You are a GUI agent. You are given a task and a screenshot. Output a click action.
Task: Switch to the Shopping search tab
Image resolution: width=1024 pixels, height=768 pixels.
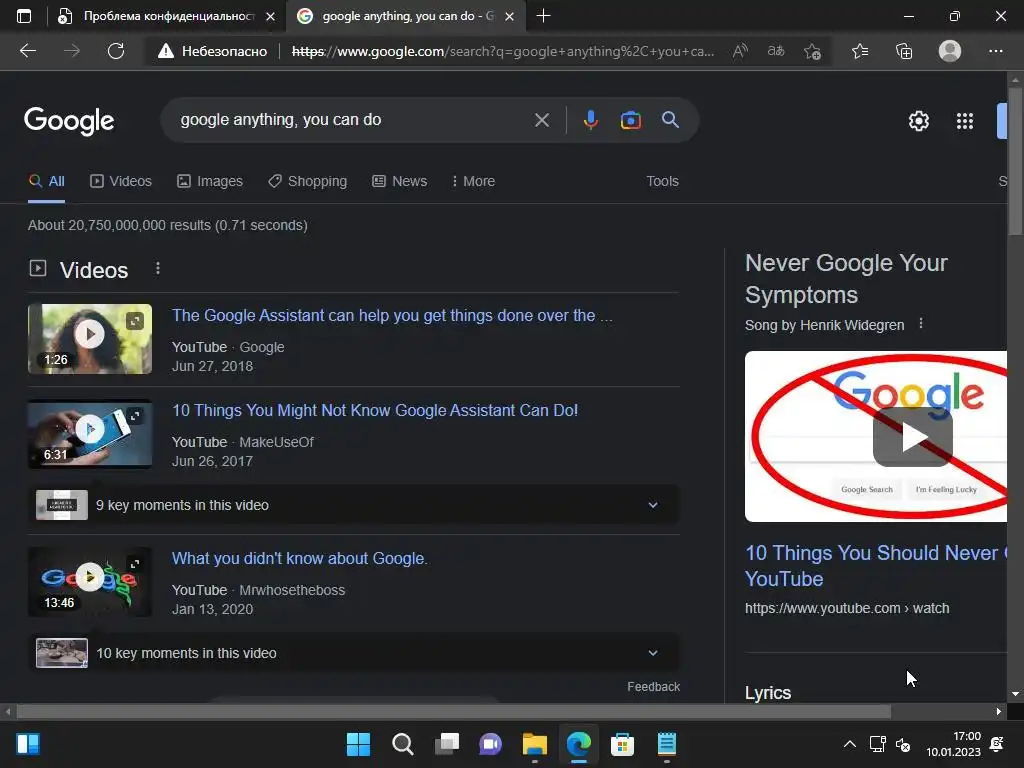308,182
